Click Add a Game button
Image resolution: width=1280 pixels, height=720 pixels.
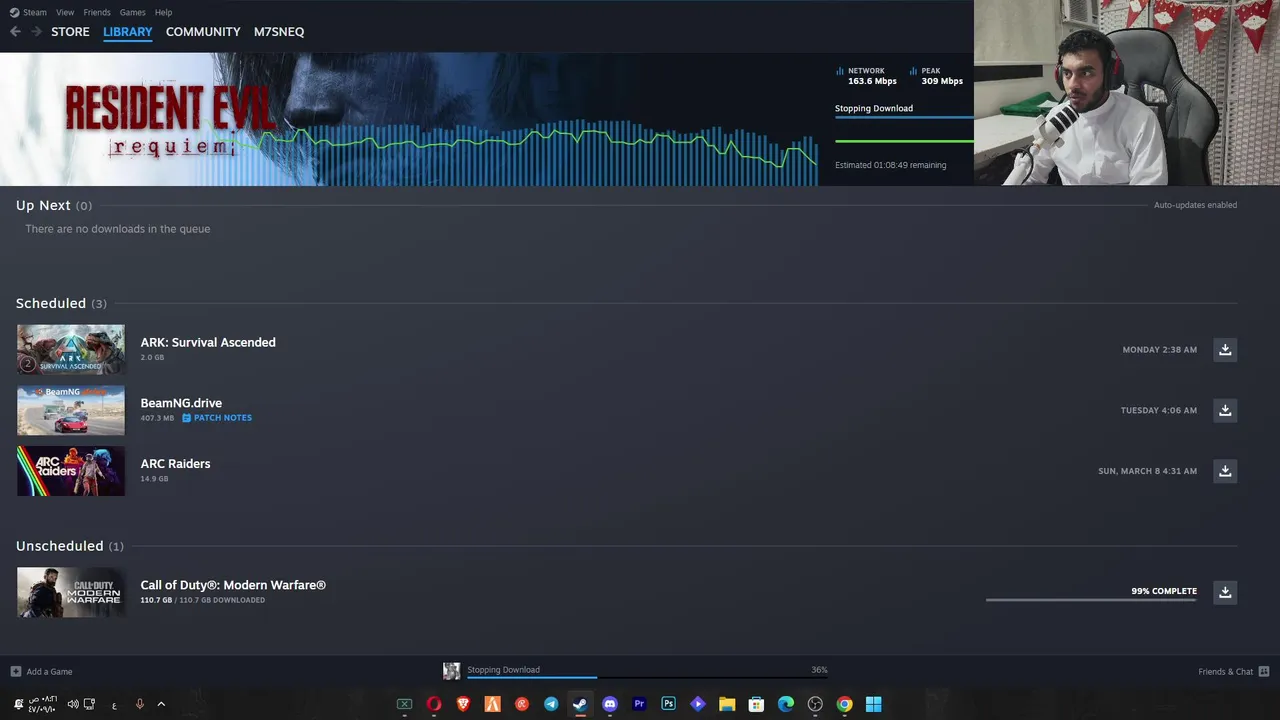[x=41, y=671]
